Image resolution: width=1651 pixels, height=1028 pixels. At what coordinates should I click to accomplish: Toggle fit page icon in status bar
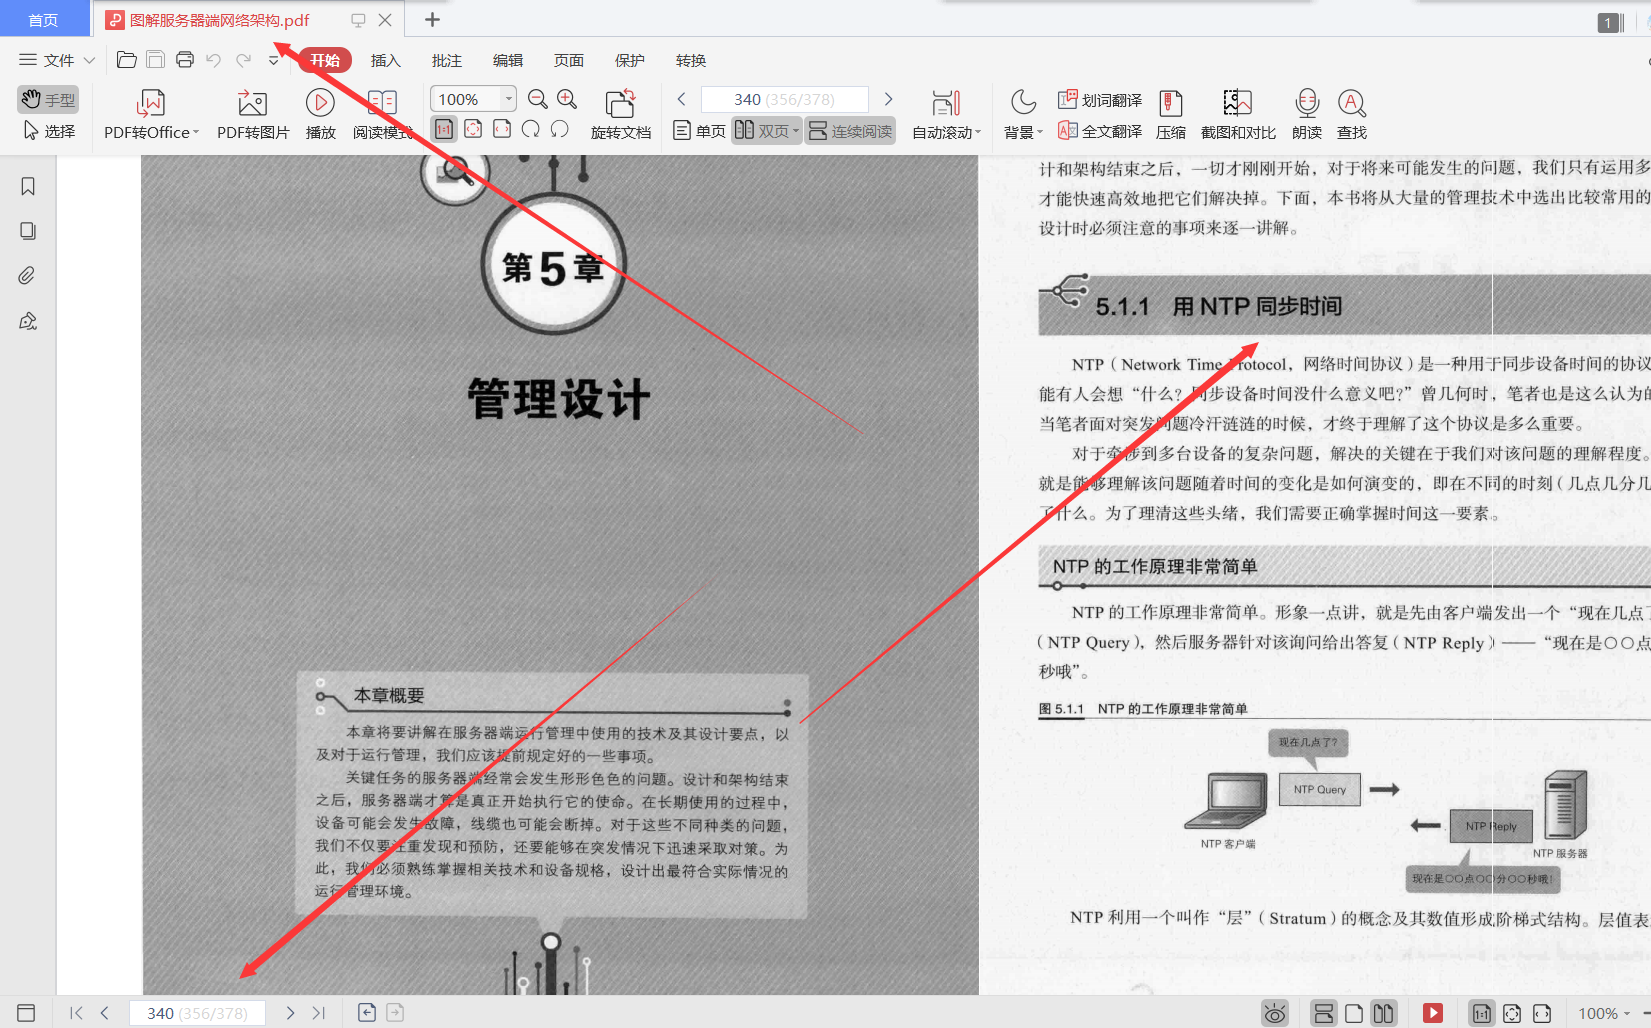1512,1013
